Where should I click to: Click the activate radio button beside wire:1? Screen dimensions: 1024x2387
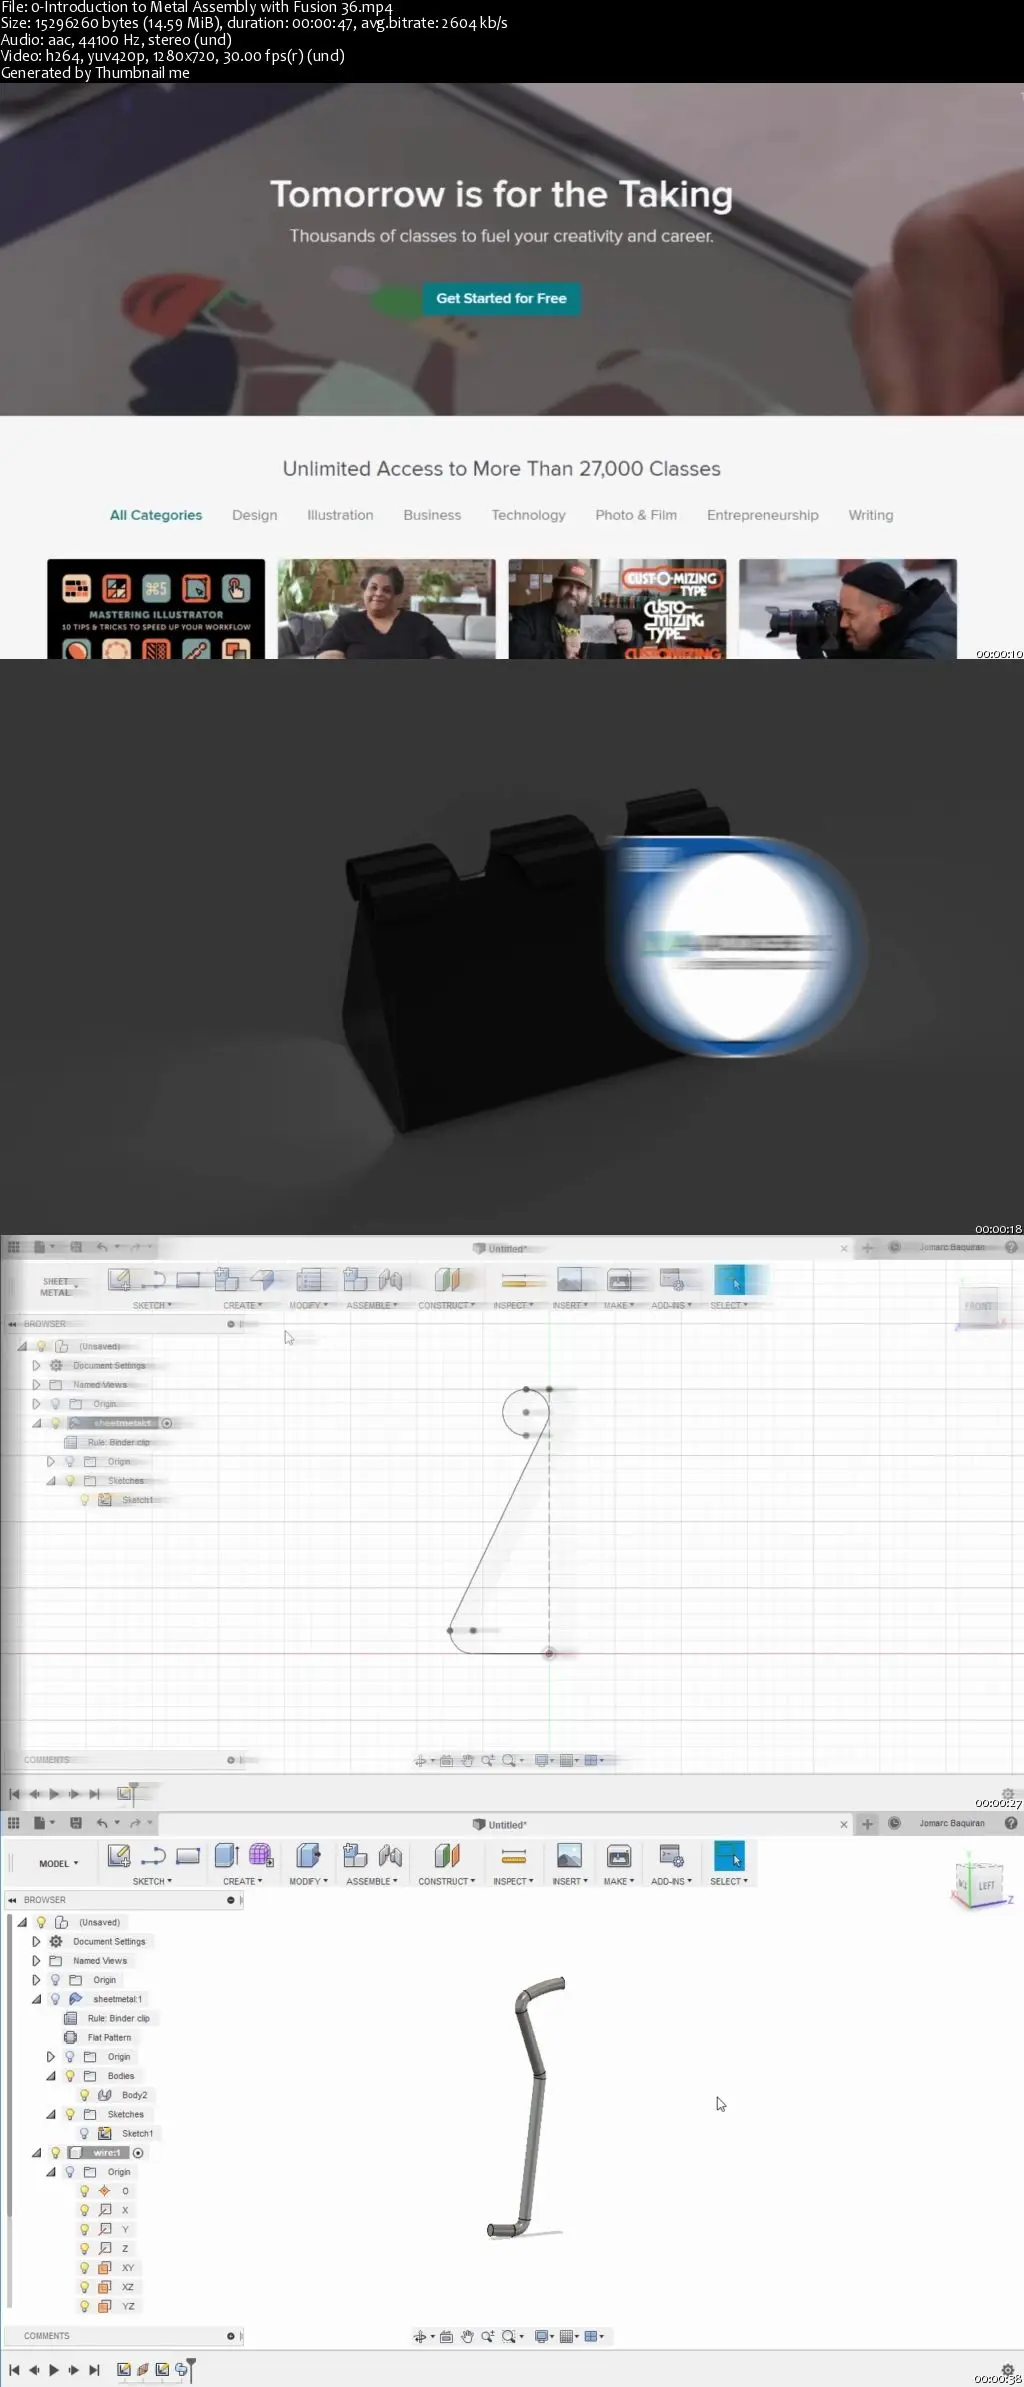click(x=138, y=2152)
